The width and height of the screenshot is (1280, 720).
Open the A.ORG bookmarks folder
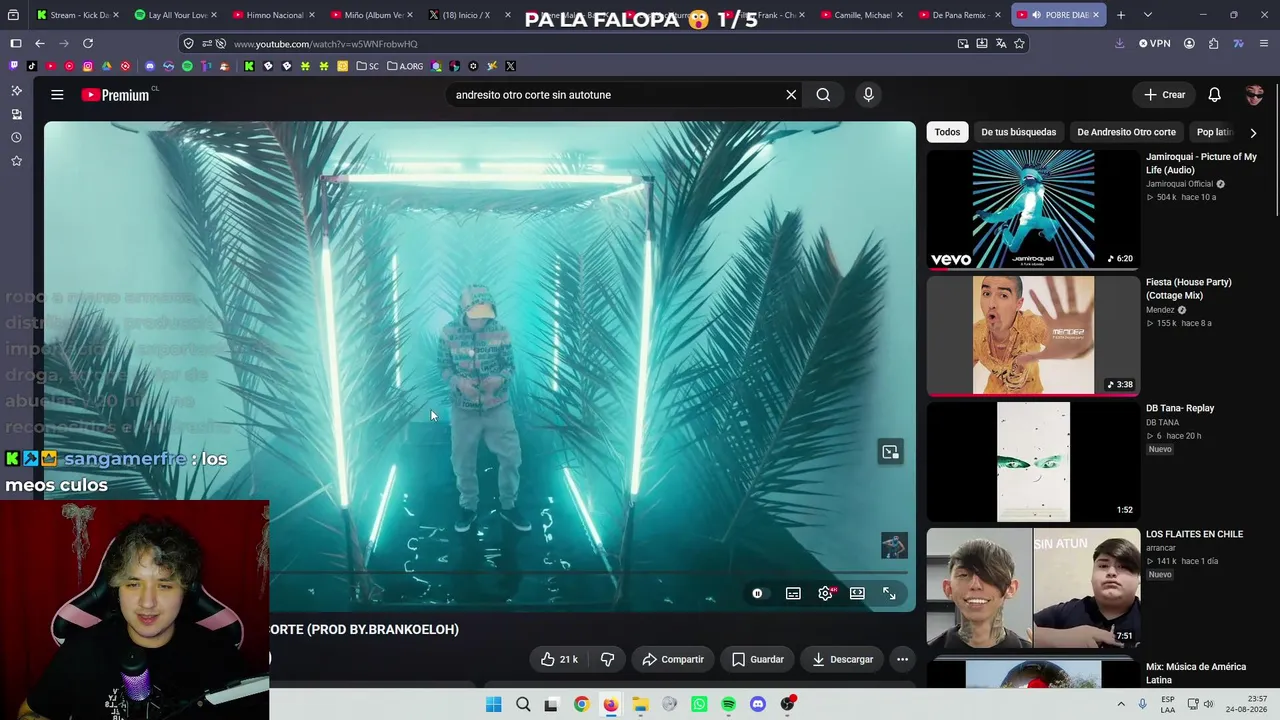coord(405,66)
